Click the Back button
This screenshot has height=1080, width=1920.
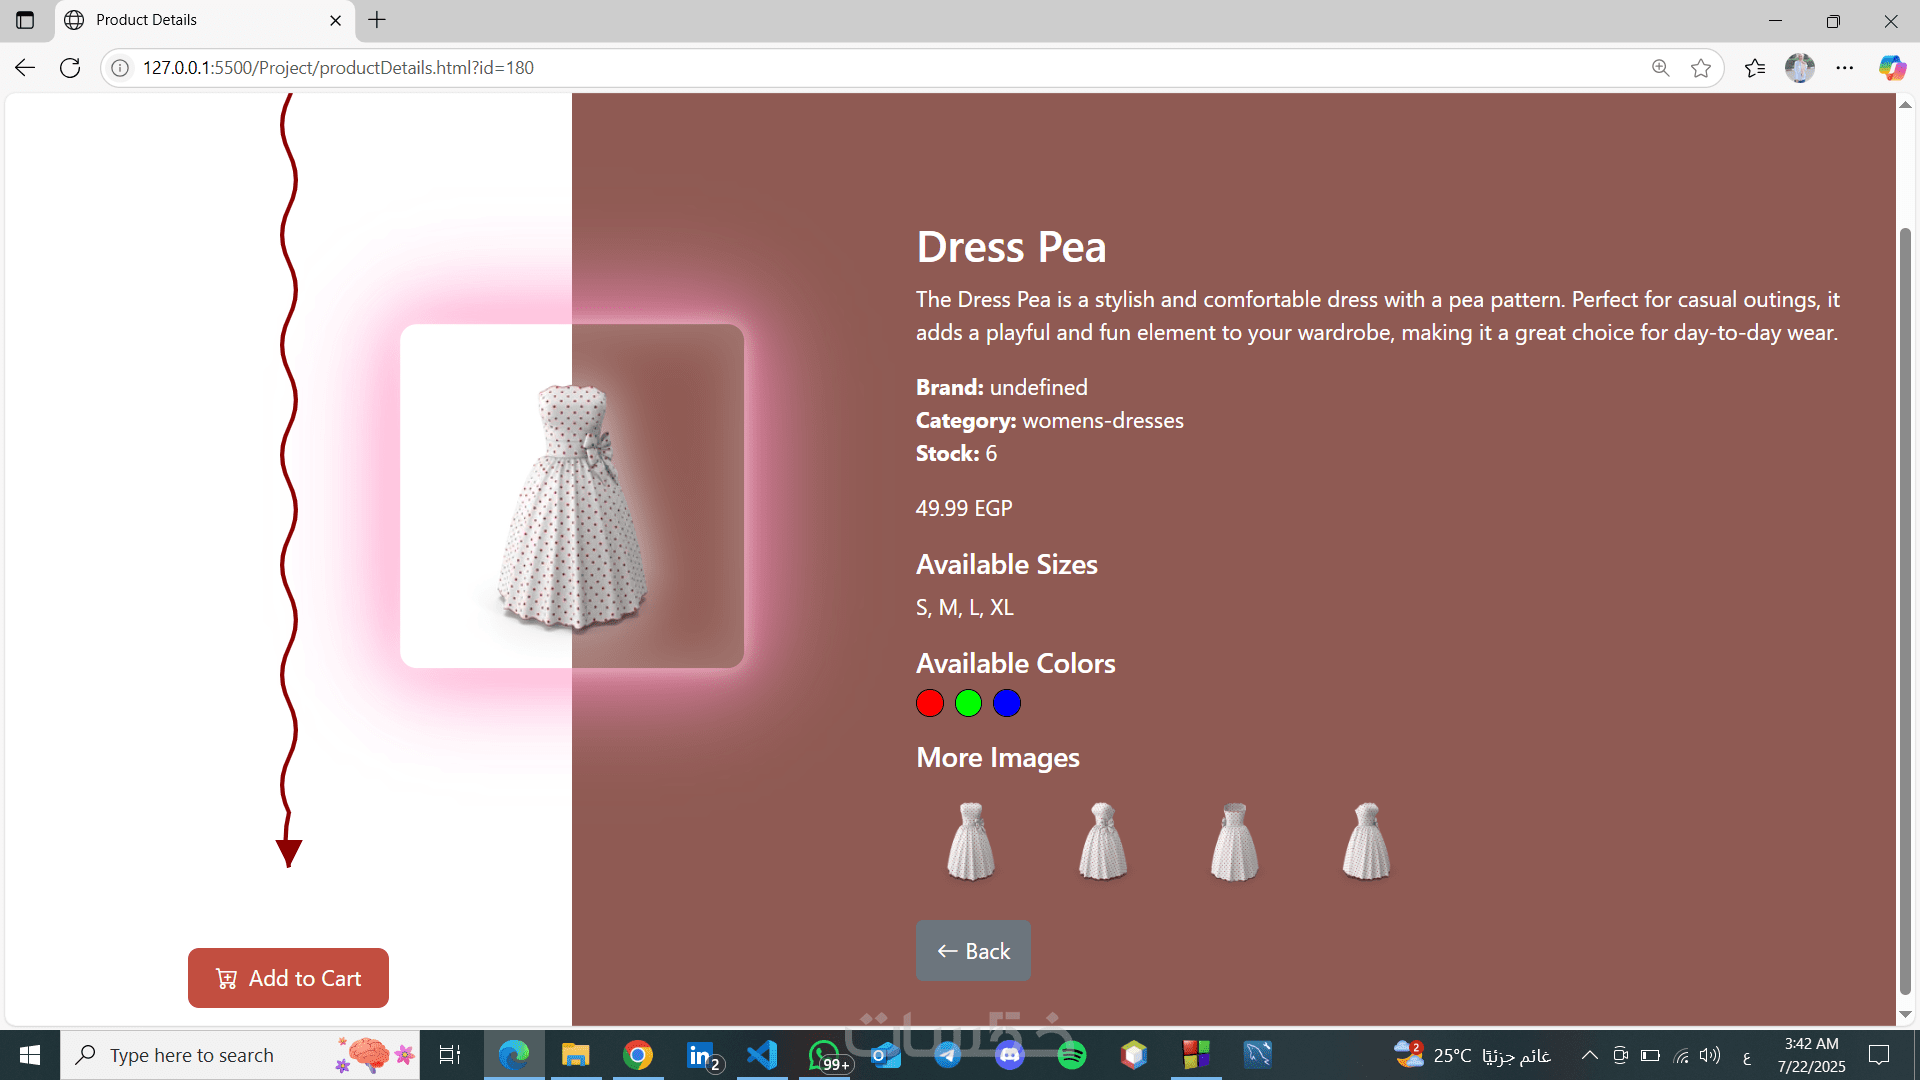click(x=972, y=951)
